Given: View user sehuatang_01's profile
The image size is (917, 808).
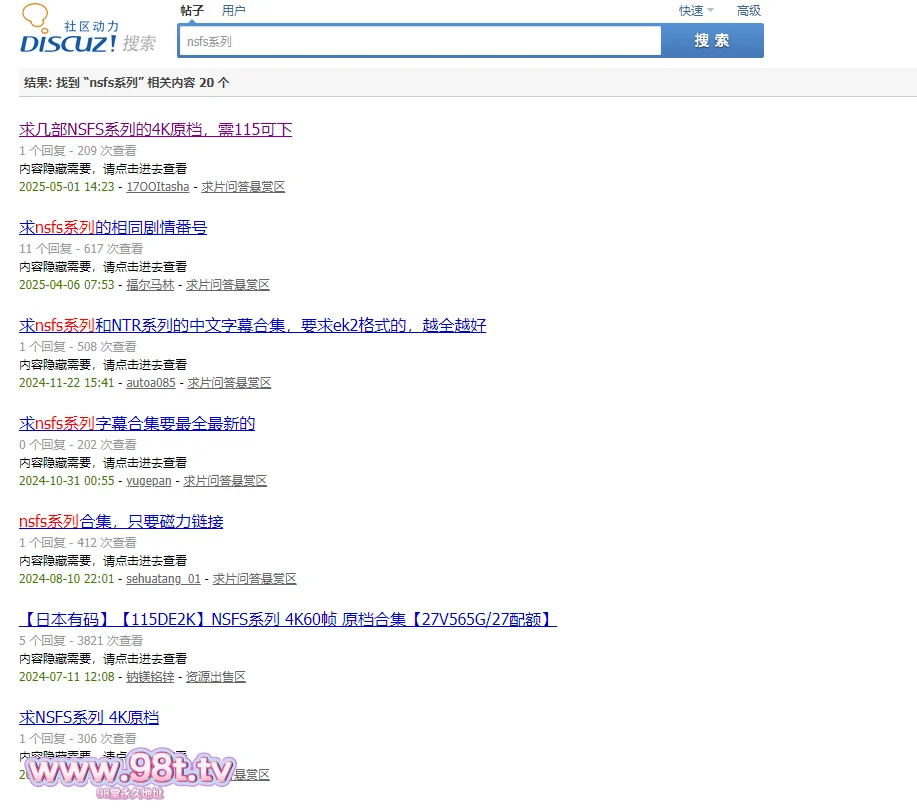Looking at the screenshot, I should coord(163,579).
